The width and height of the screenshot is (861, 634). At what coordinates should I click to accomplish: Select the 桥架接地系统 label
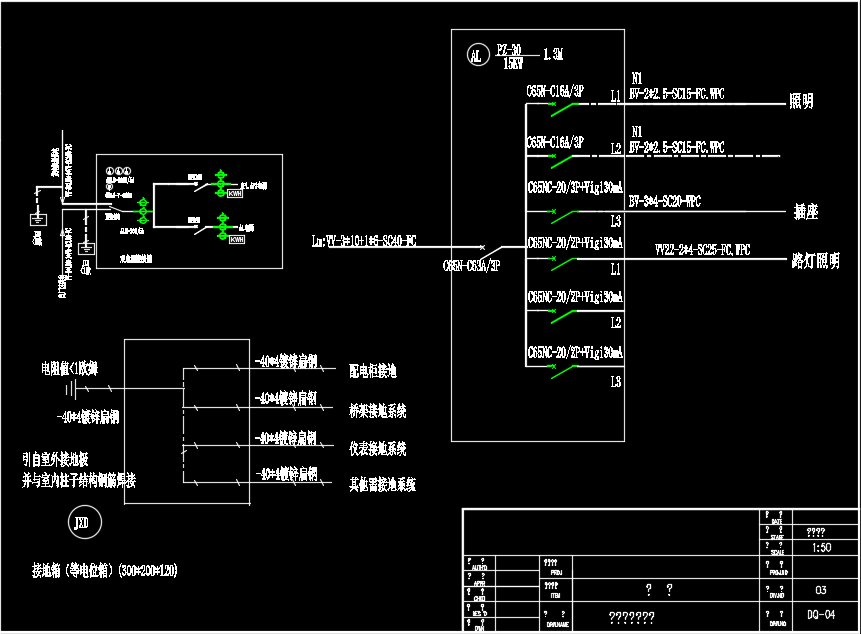(378, 411)
